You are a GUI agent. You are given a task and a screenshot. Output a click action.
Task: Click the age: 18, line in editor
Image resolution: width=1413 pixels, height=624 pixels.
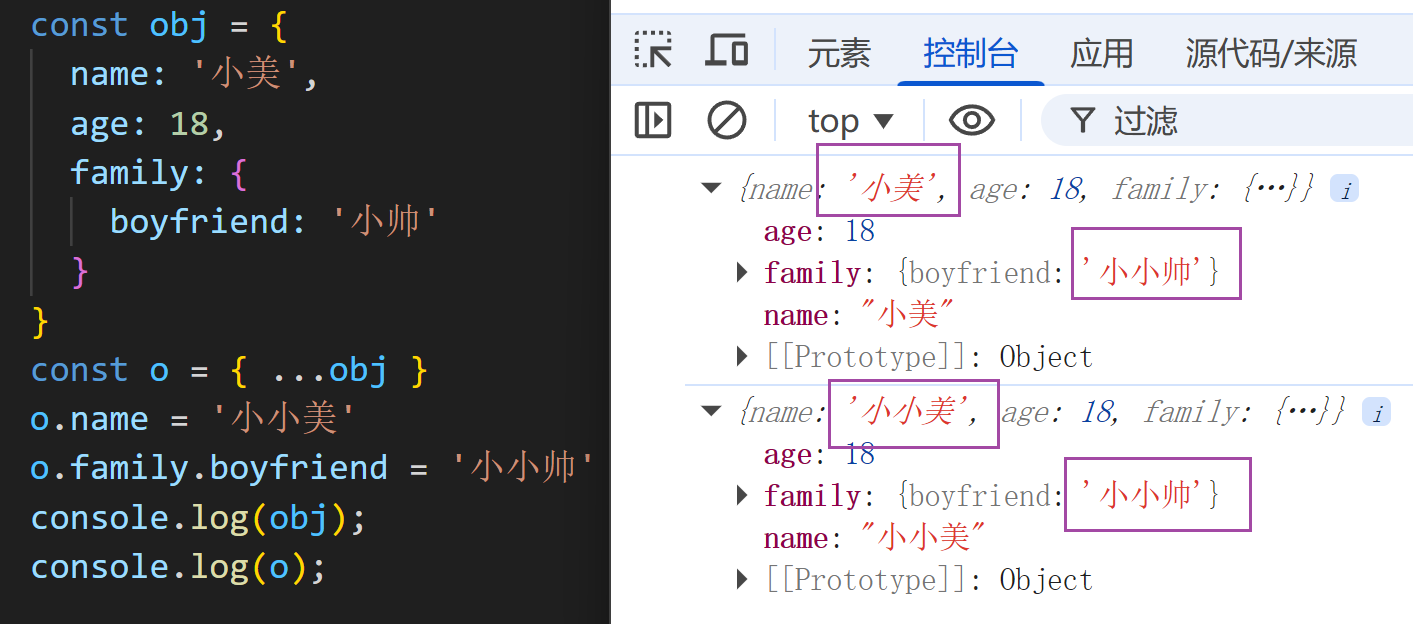click(x=149, y=124)
